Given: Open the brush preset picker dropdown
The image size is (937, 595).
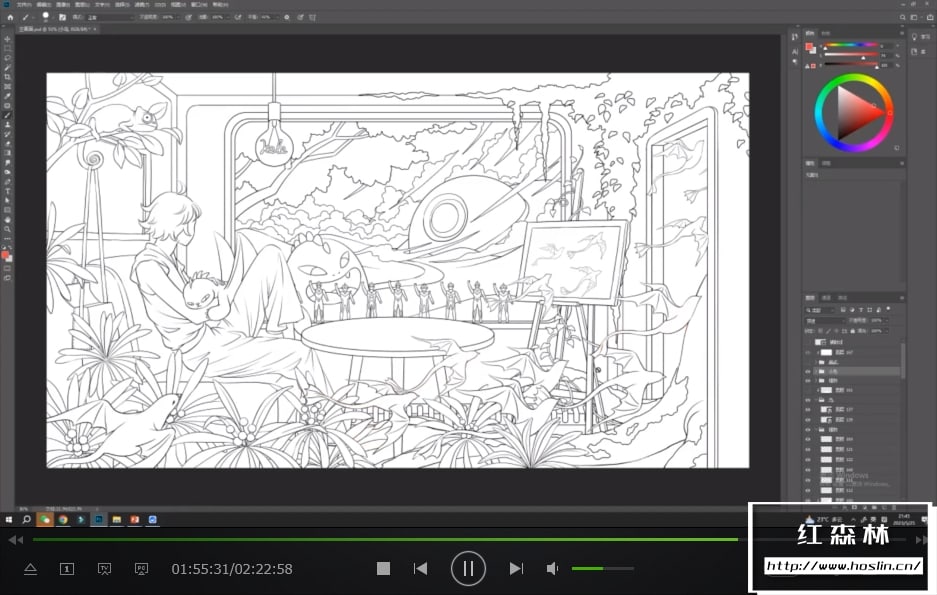Looking at the screenshot, I should pyautogui.click(x=46, y=17).
